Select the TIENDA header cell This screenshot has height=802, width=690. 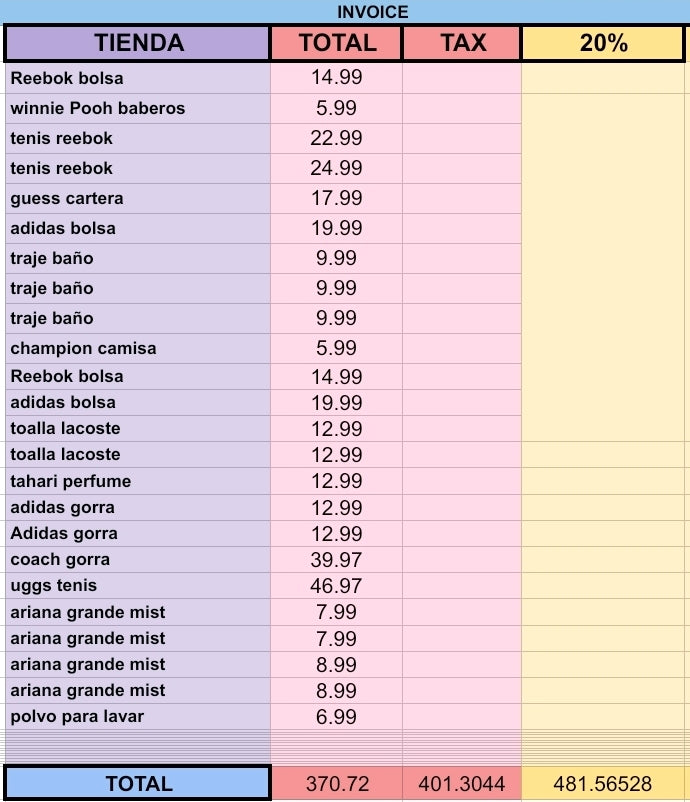138,42
